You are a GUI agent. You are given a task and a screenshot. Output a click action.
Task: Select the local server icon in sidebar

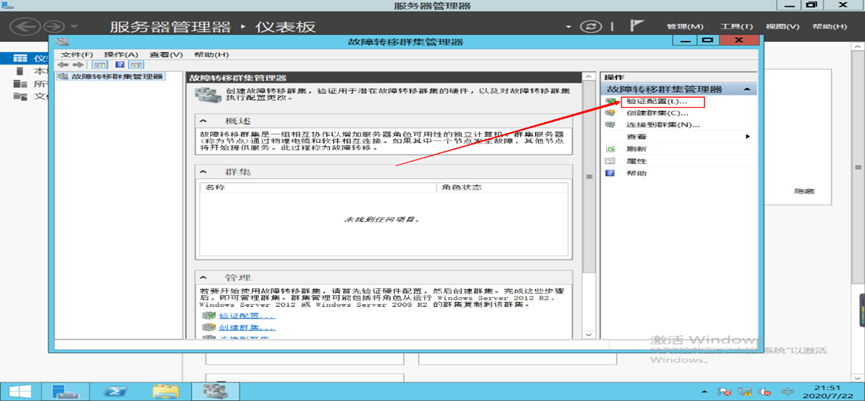(x=20, y=71)
